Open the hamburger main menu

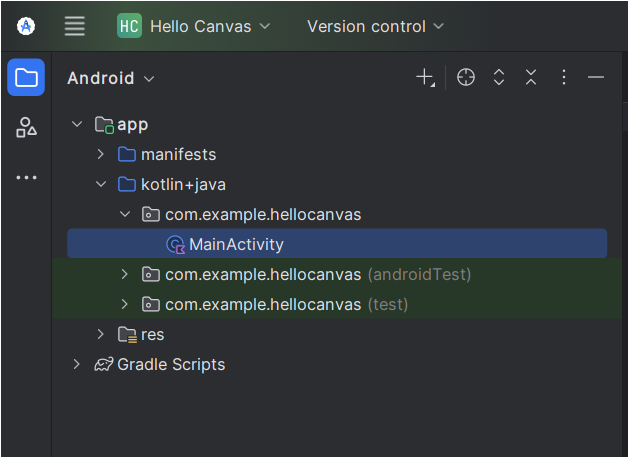(74, 26)
